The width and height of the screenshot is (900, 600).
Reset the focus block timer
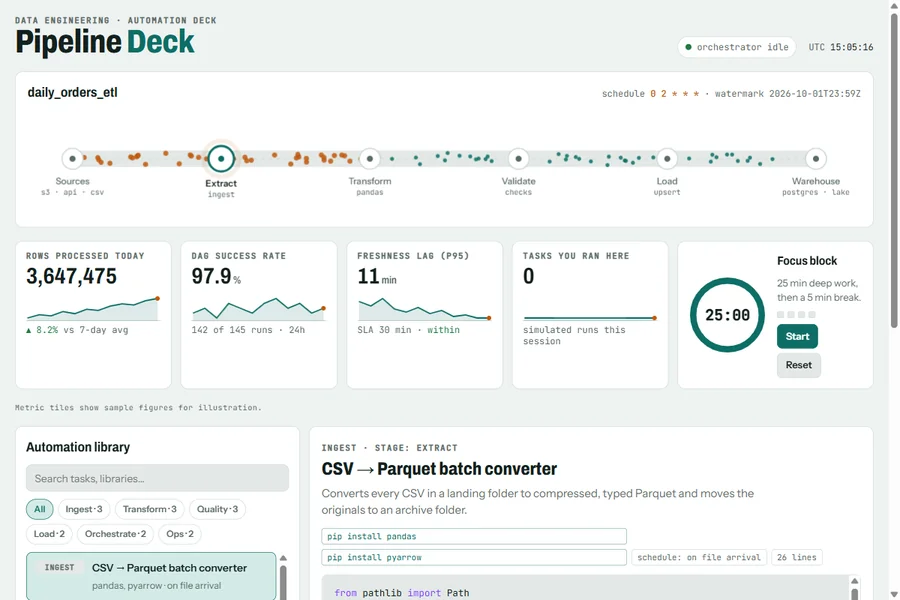[x=798, y=365]
